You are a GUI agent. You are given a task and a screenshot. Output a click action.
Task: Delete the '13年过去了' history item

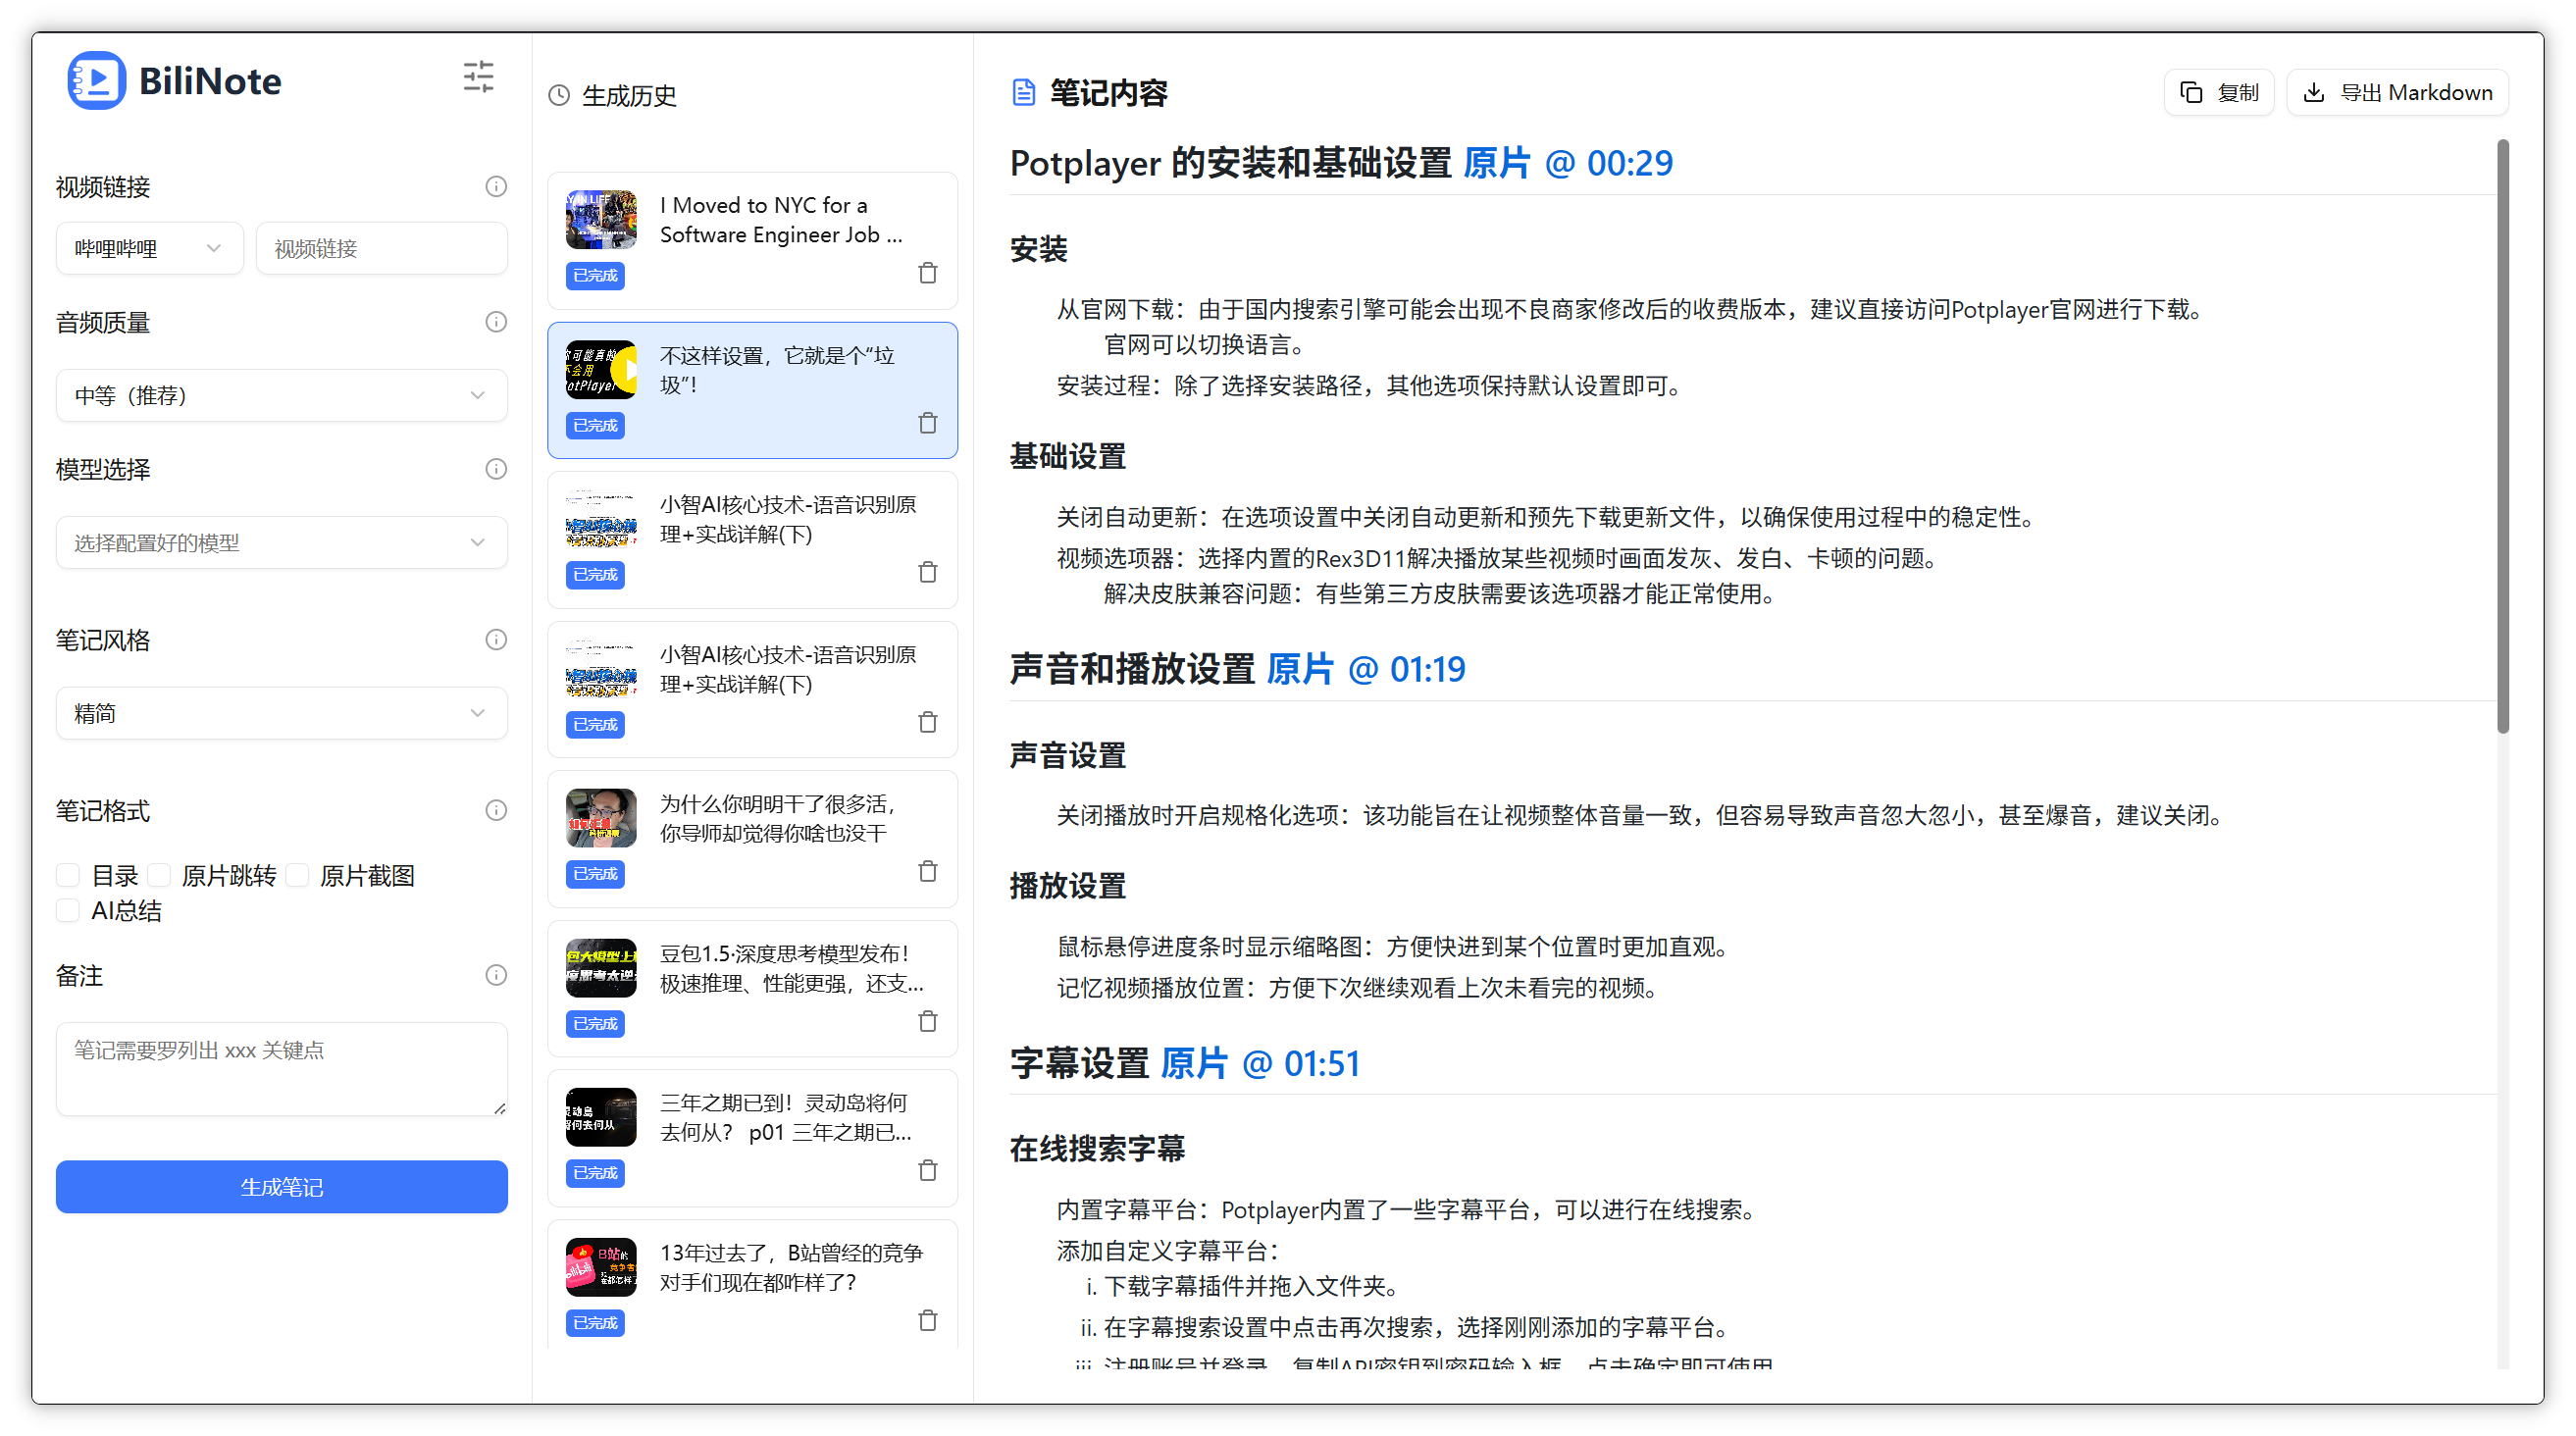928,1320
